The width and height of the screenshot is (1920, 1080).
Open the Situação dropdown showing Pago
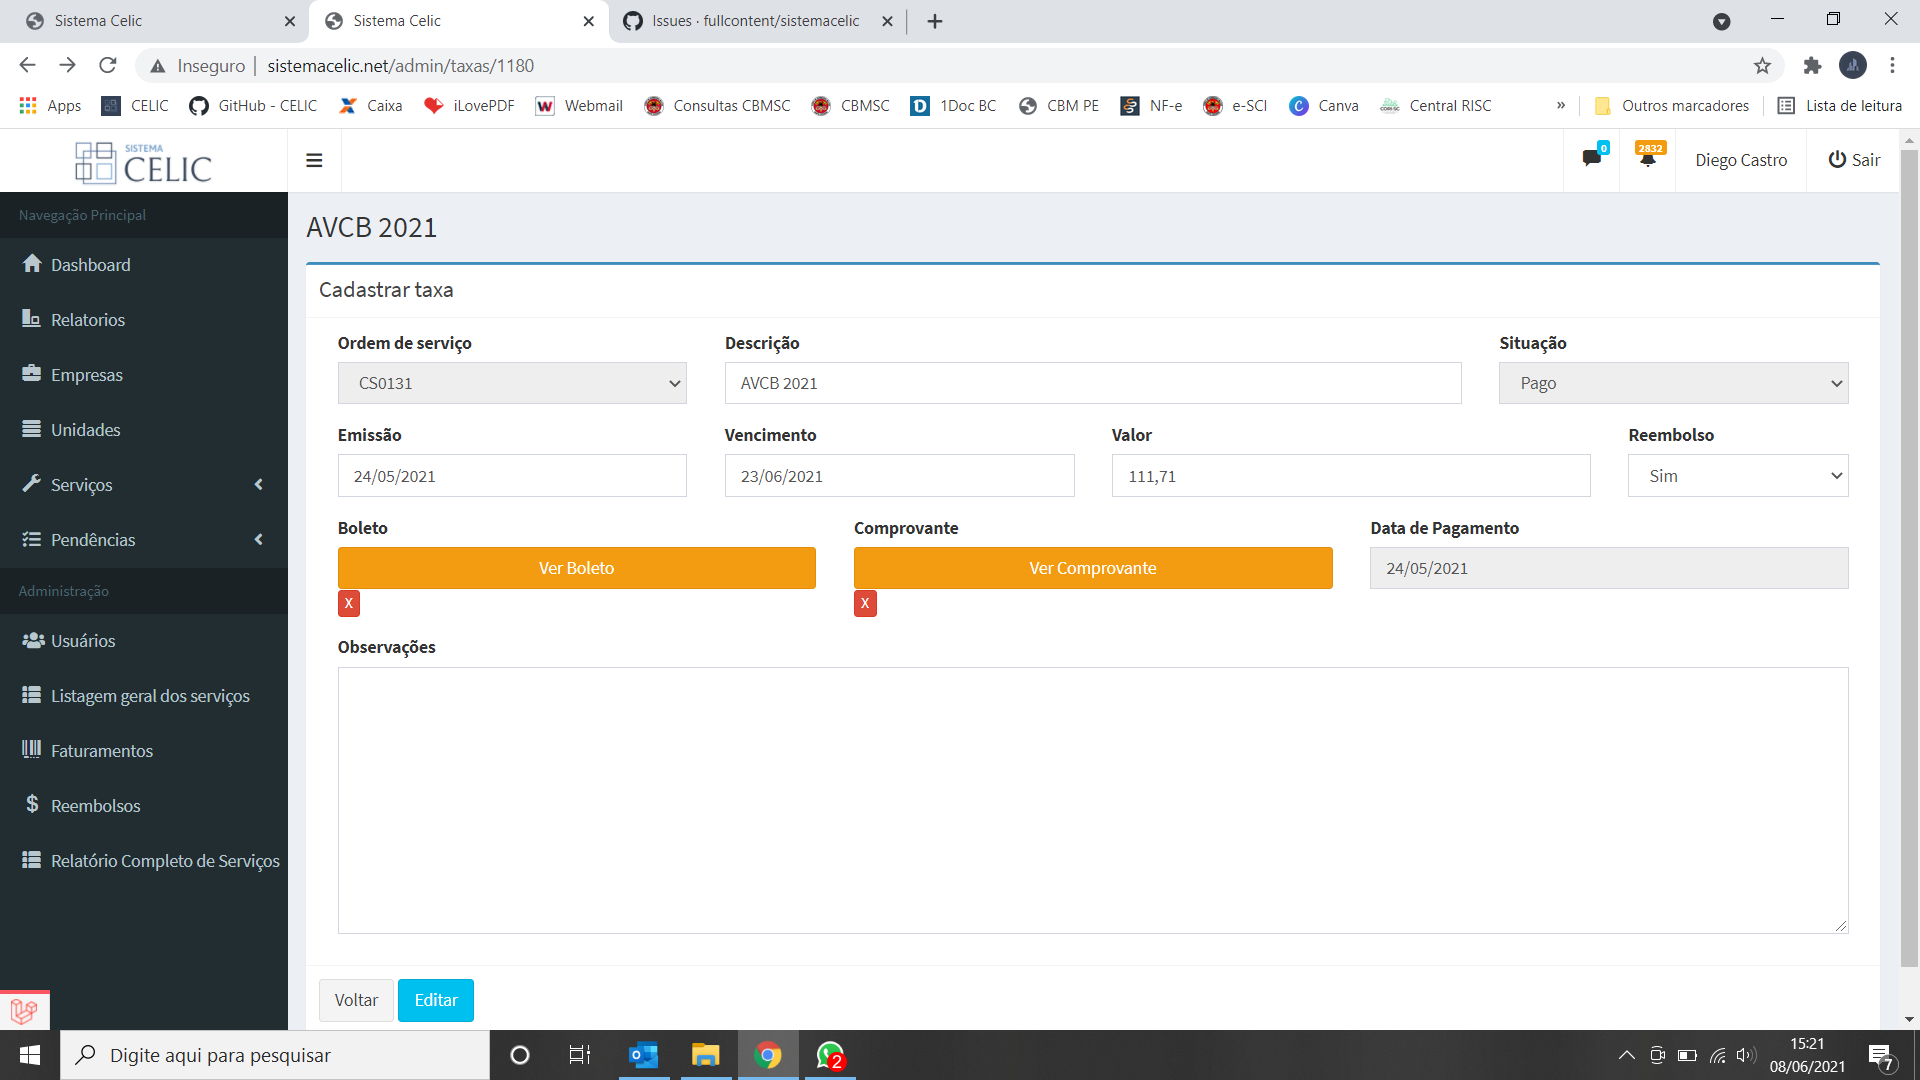coord(1672,383)
